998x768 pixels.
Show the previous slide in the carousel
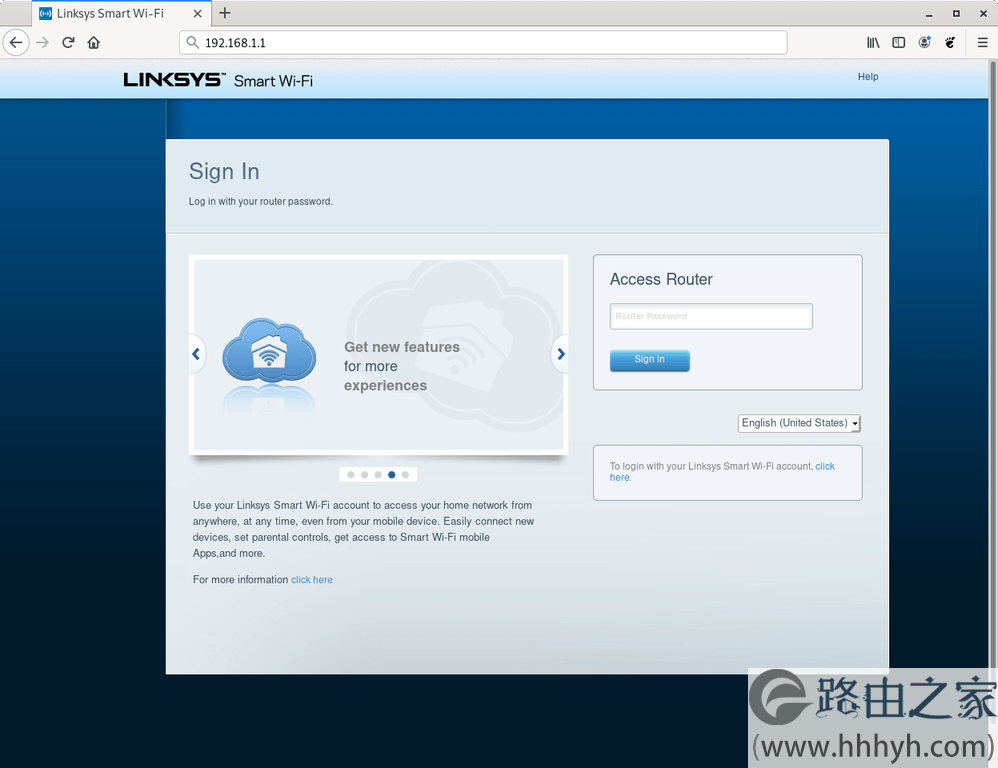196,354
